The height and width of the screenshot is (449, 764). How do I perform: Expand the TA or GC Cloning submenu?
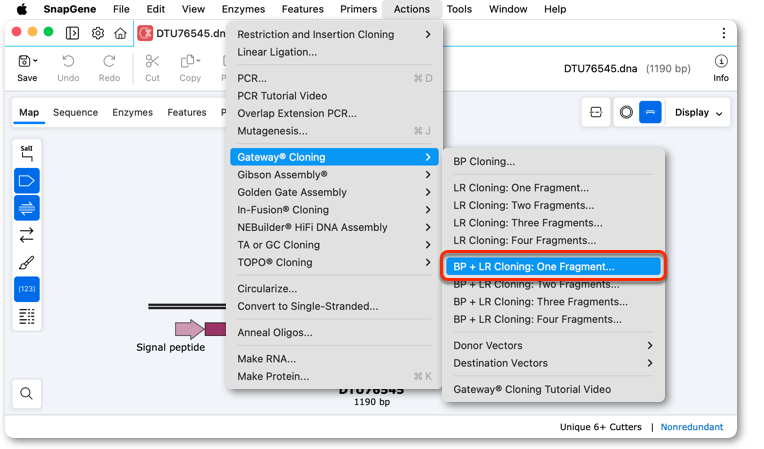click(x=334, y=245)
